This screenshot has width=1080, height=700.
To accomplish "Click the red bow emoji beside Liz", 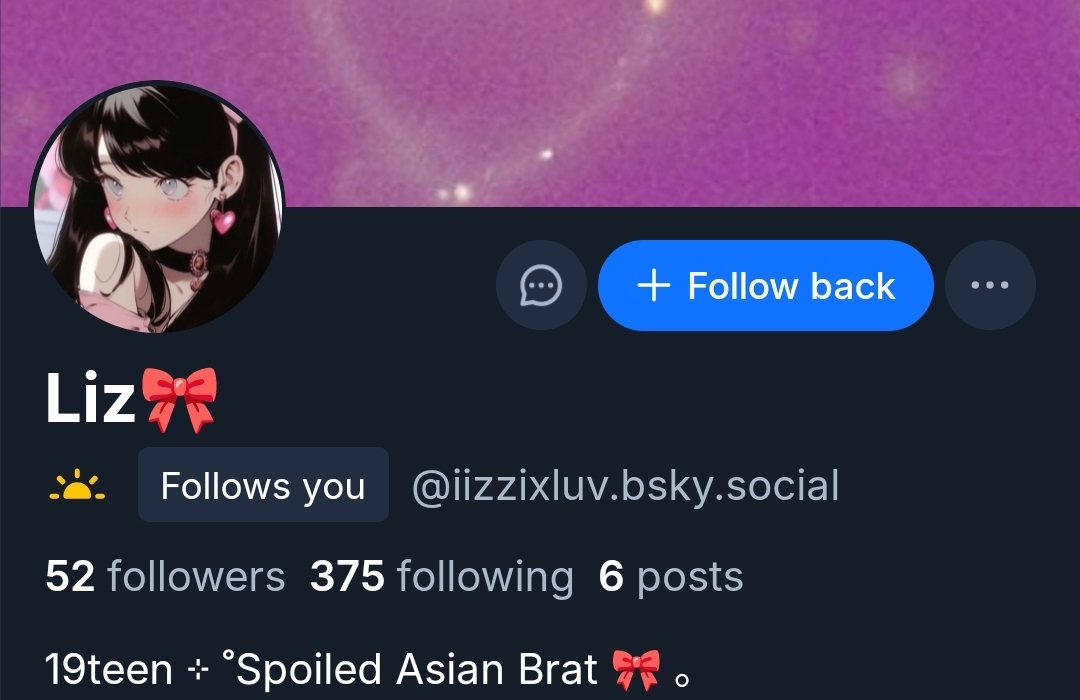I will click(178, 400).
